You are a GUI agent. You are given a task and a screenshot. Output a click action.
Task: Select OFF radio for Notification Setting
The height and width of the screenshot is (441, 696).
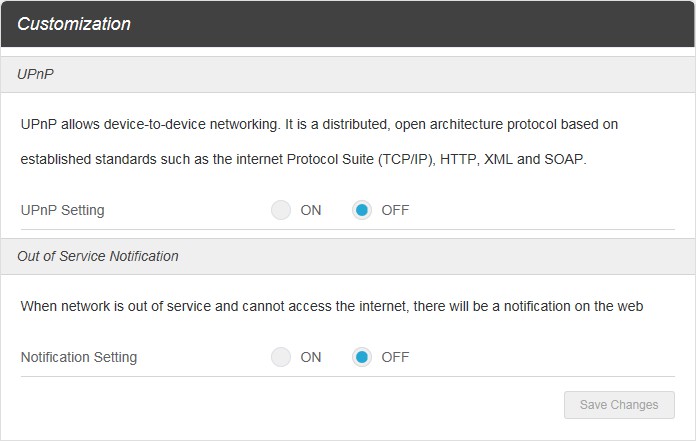[362, 357]
